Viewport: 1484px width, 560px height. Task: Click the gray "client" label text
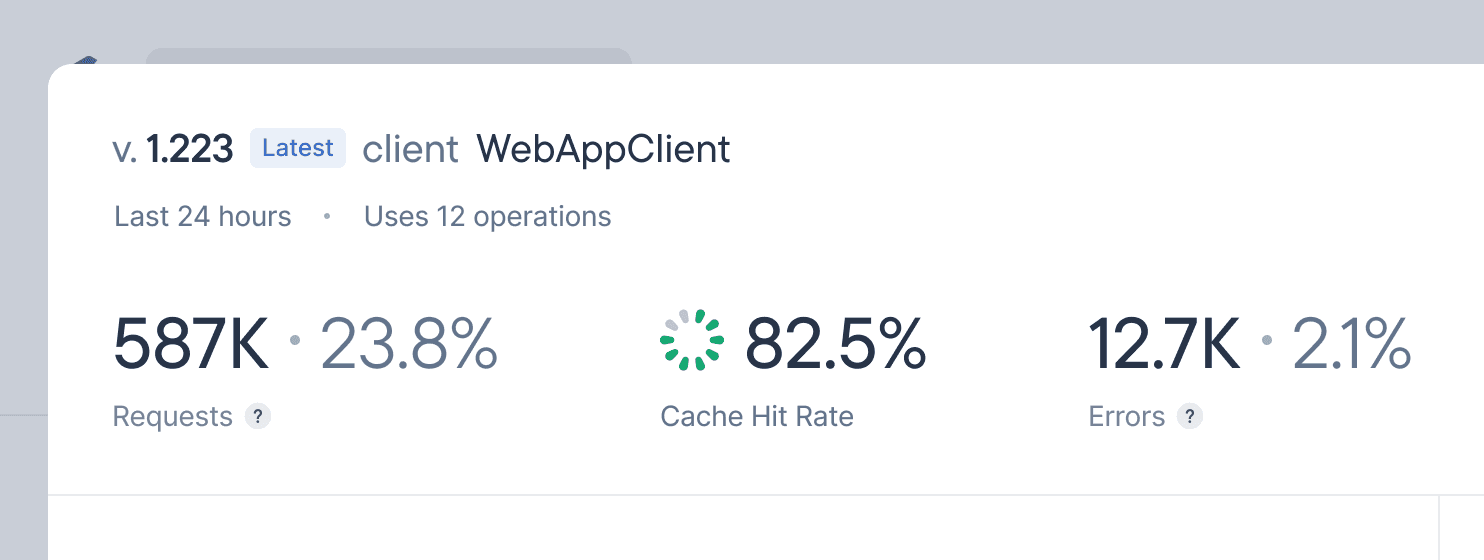click(x=410, y=150)
